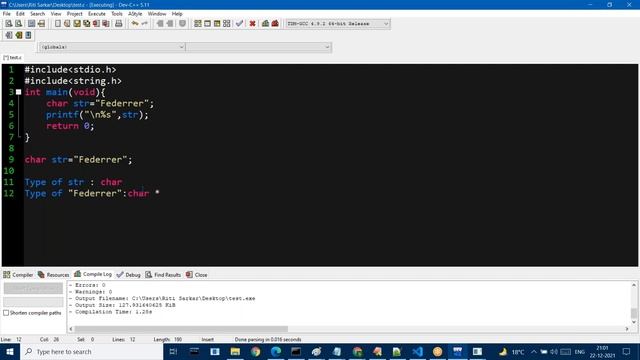Image resolution: width=640 pixels, height=360 pixels.
Task: Click the Toggle bookmark toolbar icon
Action: tap(19, 35)
